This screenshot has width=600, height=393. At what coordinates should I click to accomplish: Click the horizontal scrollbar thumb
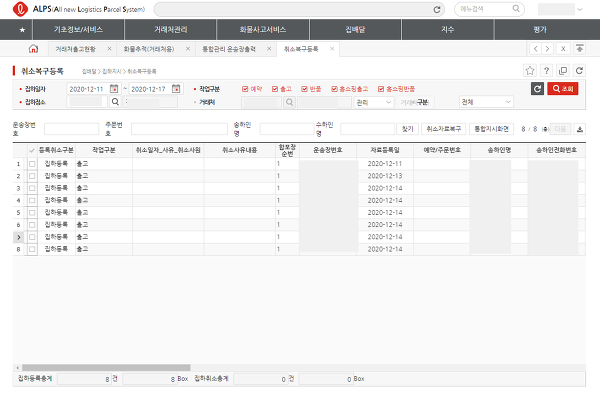click(x=106, y=367)
